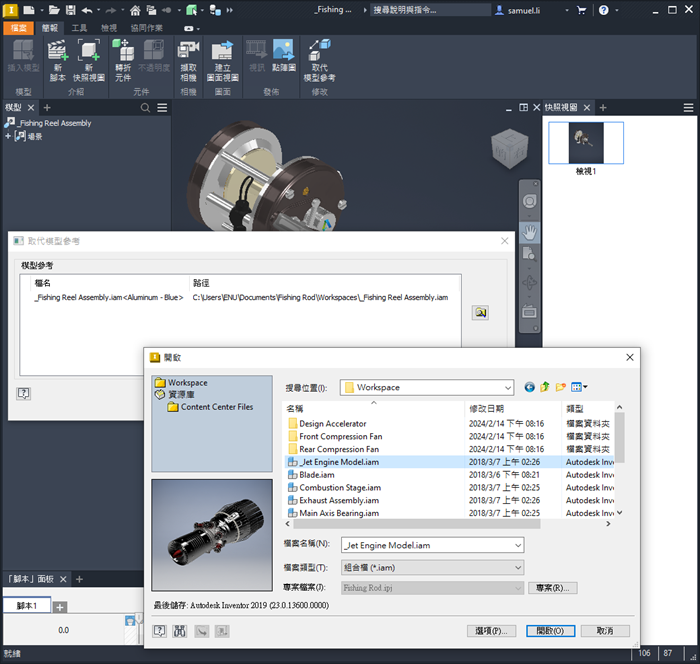Click the Find binoculars icon in Open dialog
Viewport: 700px width, 664px height.
179,631
